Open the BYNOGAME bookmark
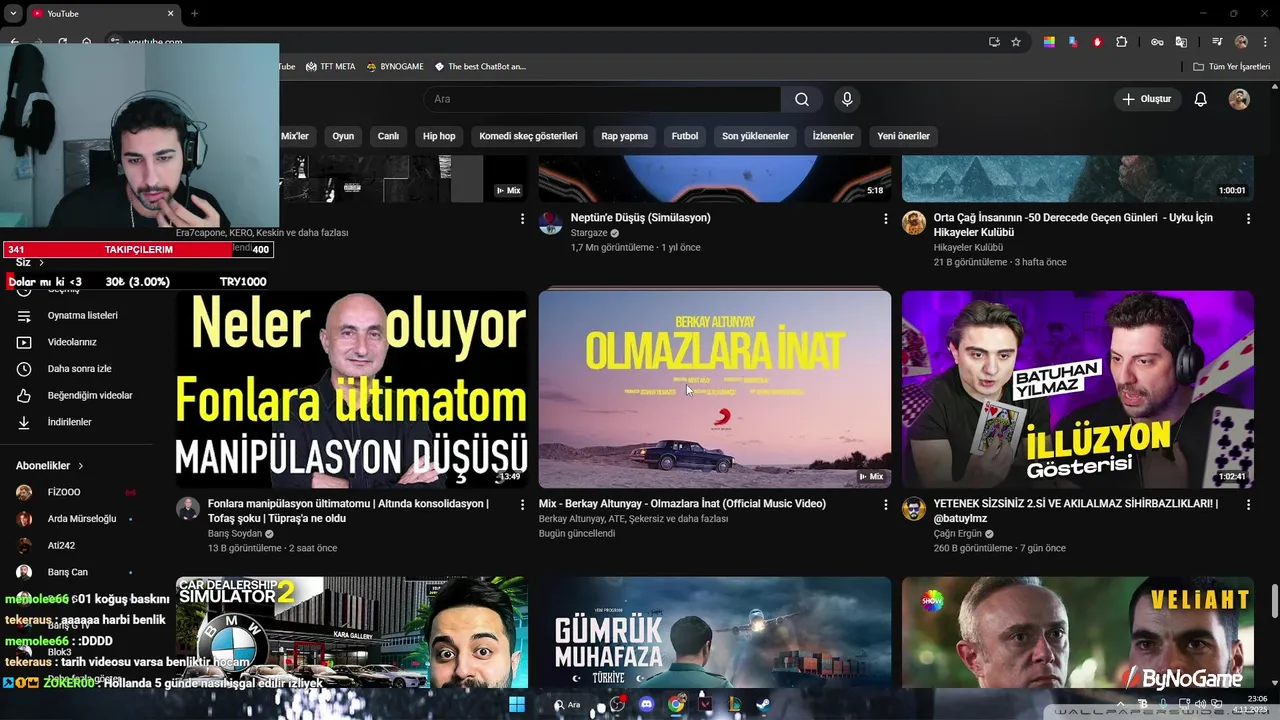 [x=395, y=67]
